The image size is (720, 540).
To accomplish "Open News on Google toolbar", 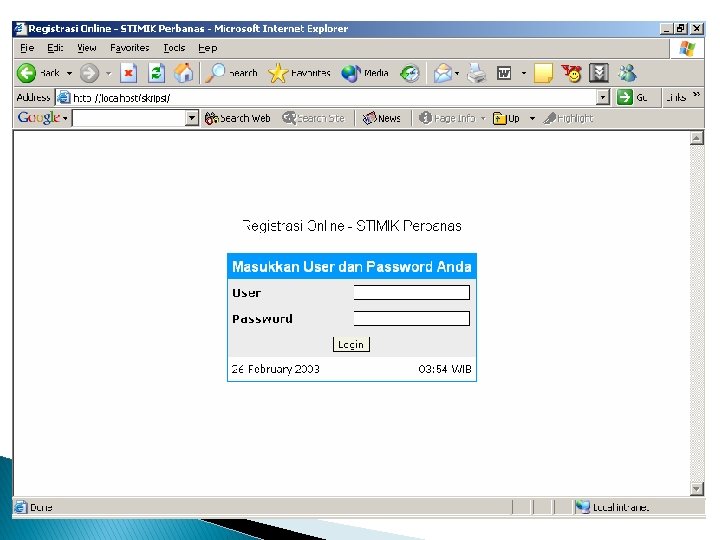I will 382,118.
